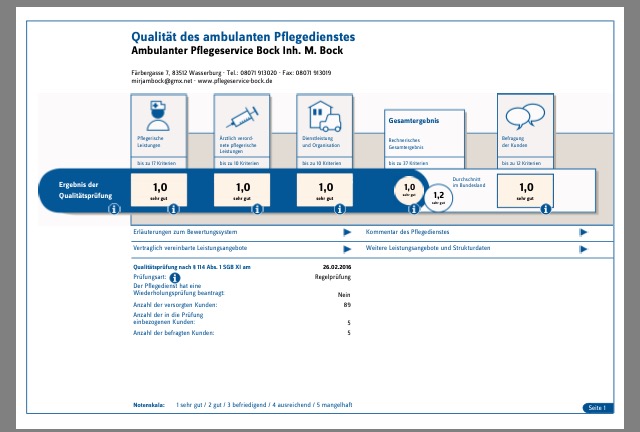Click 'Ambulanter Pflegeservice Bock' heading
Viewport: 640px width, 432px height.
(237, 51)
